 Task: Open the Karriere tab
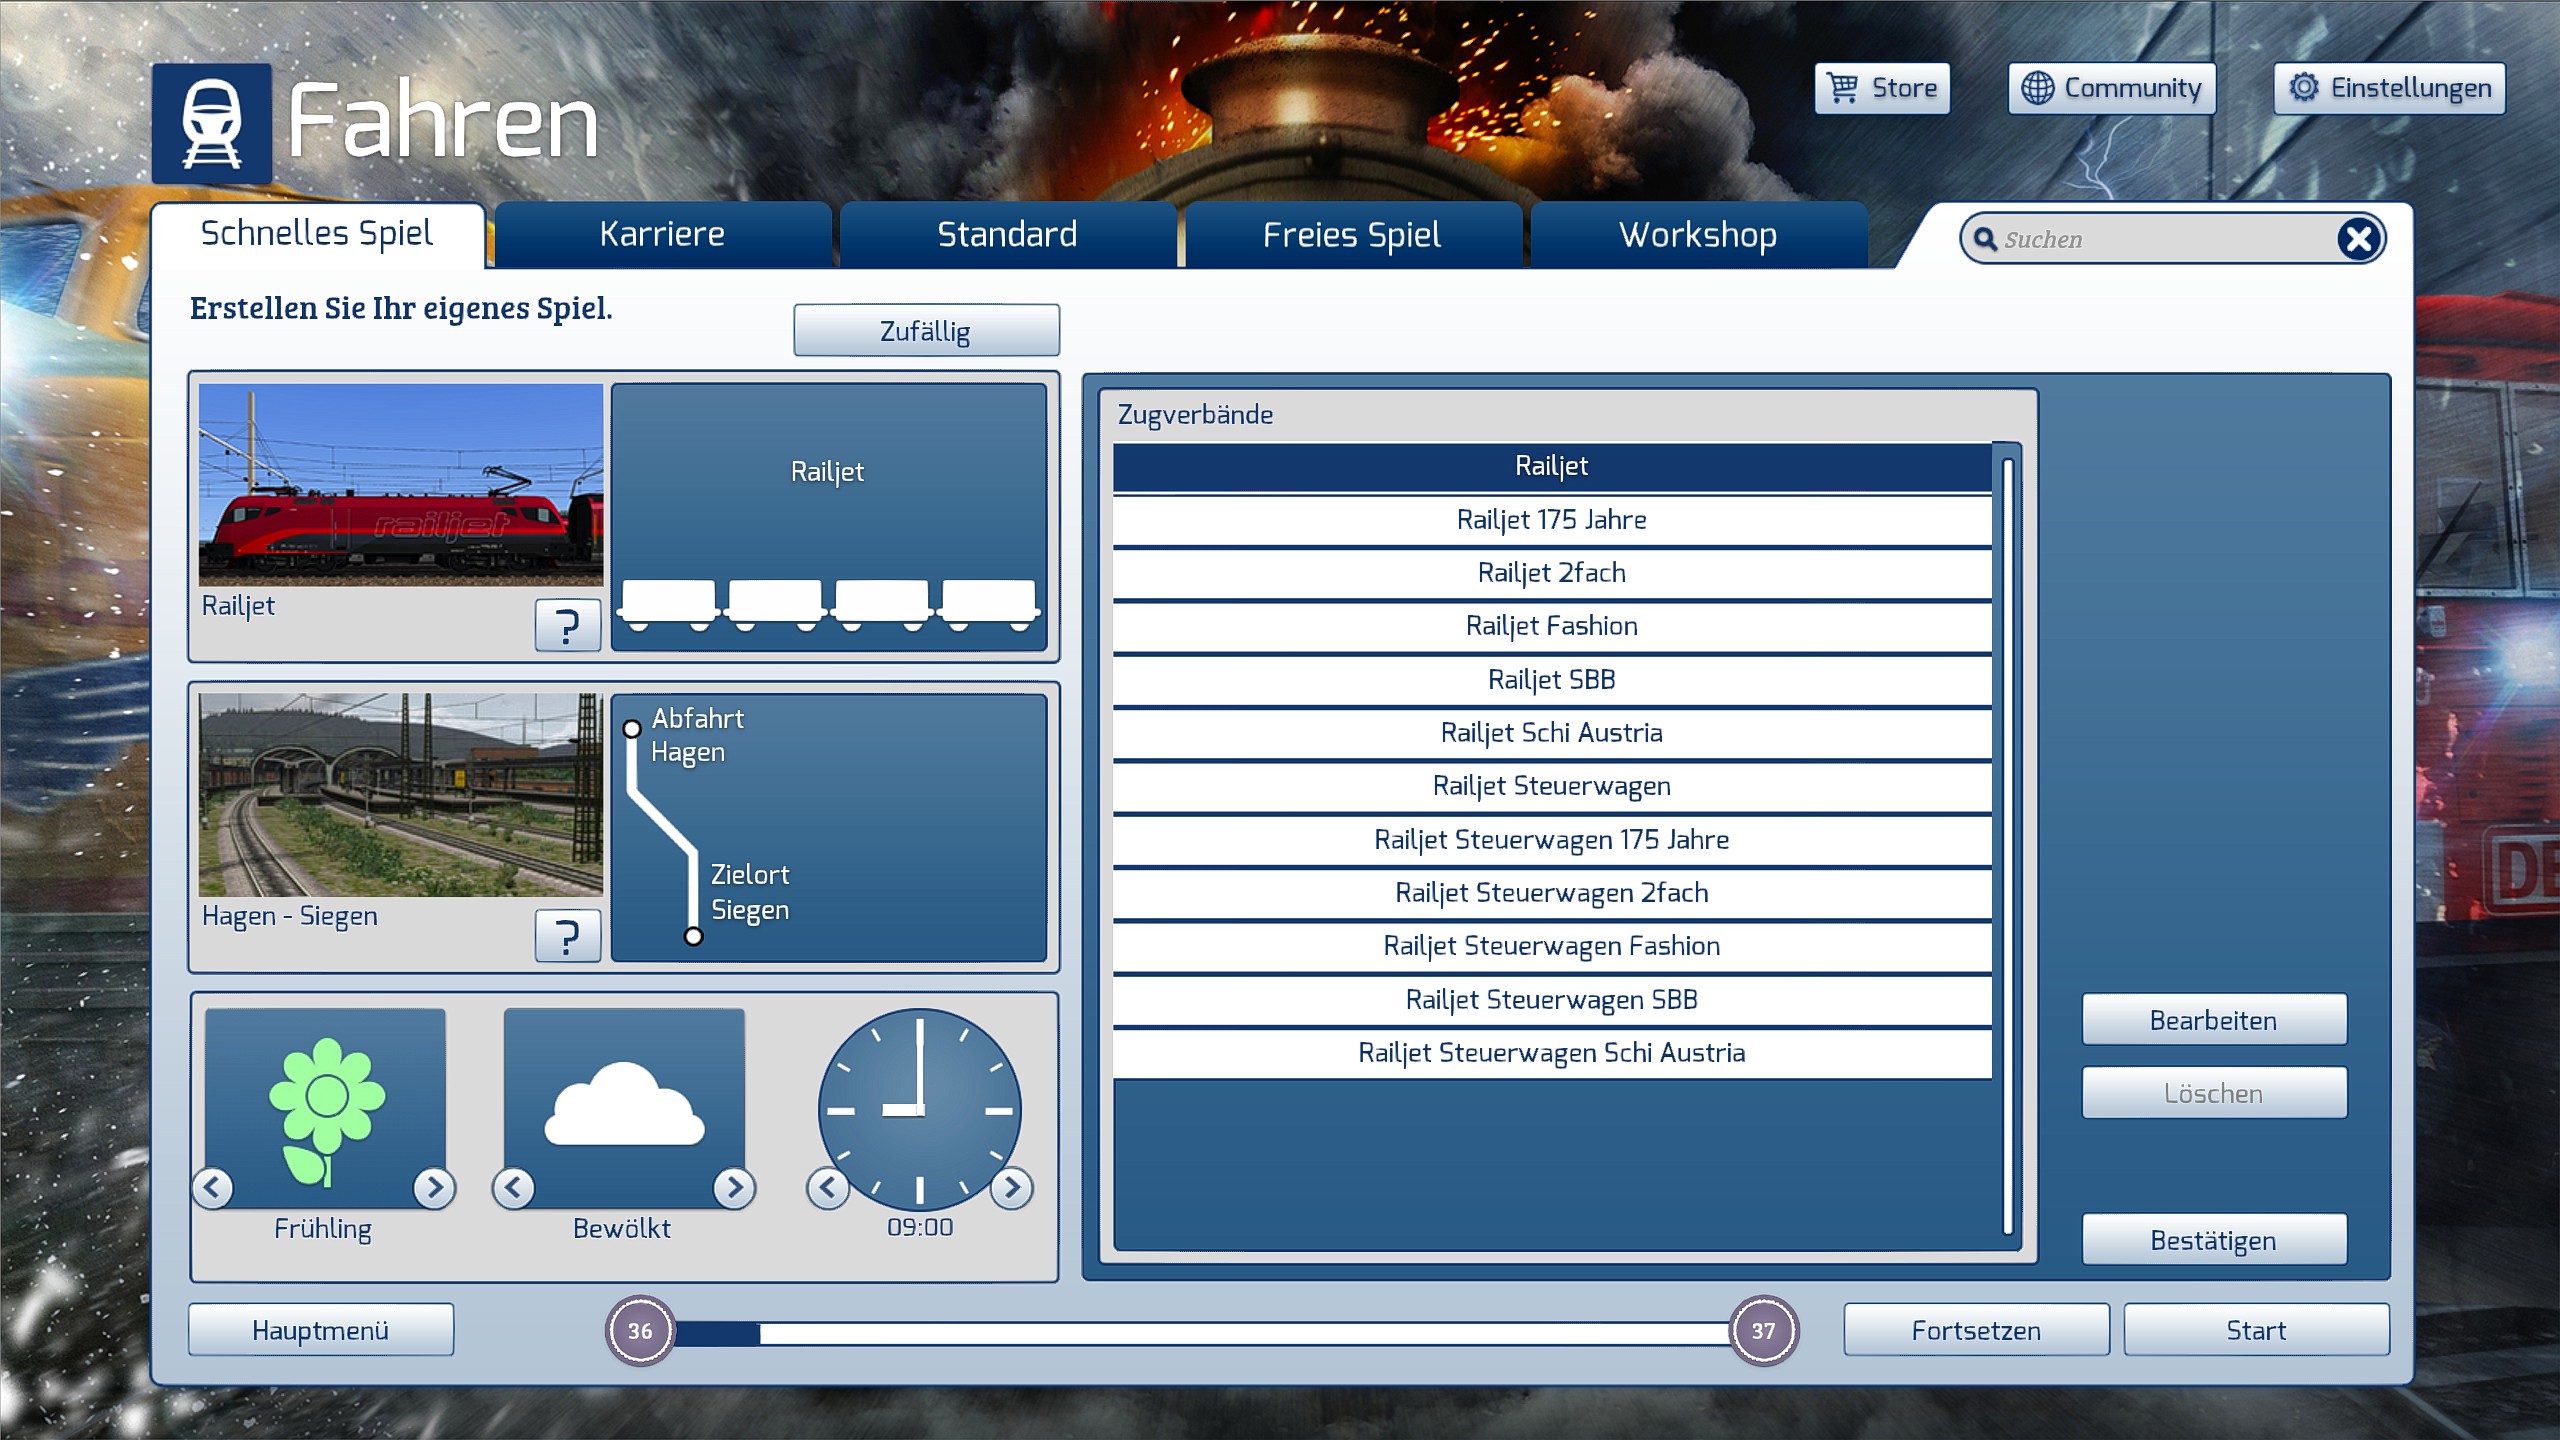tap(662, 235)
